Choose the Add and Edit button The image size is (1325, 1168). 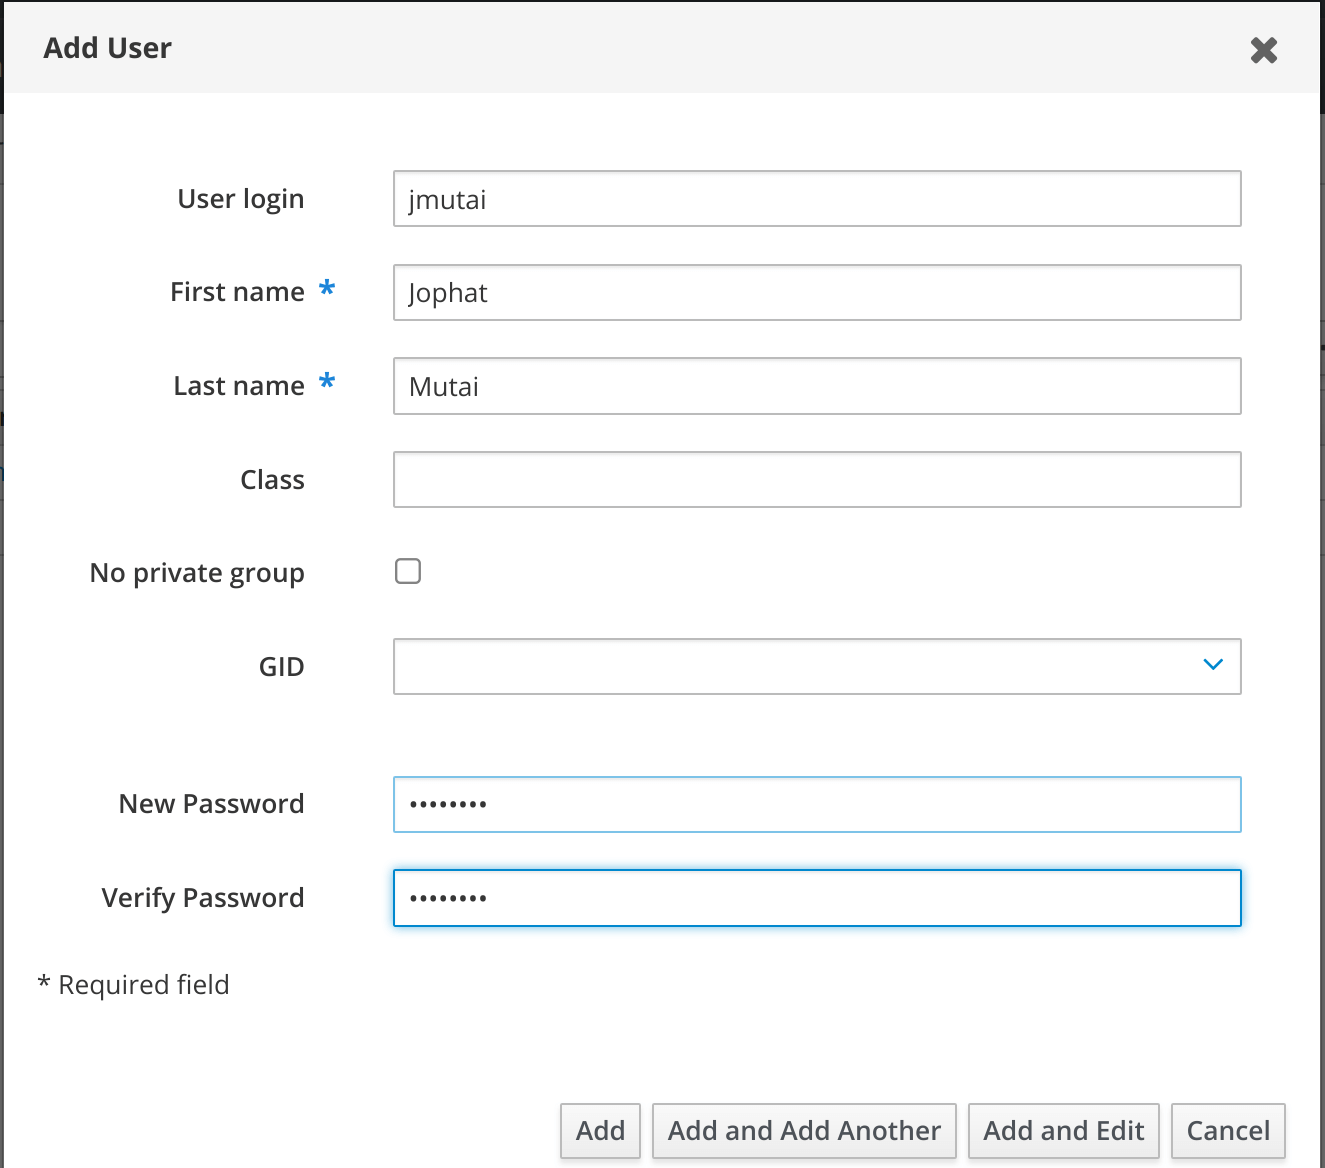1063,1131
